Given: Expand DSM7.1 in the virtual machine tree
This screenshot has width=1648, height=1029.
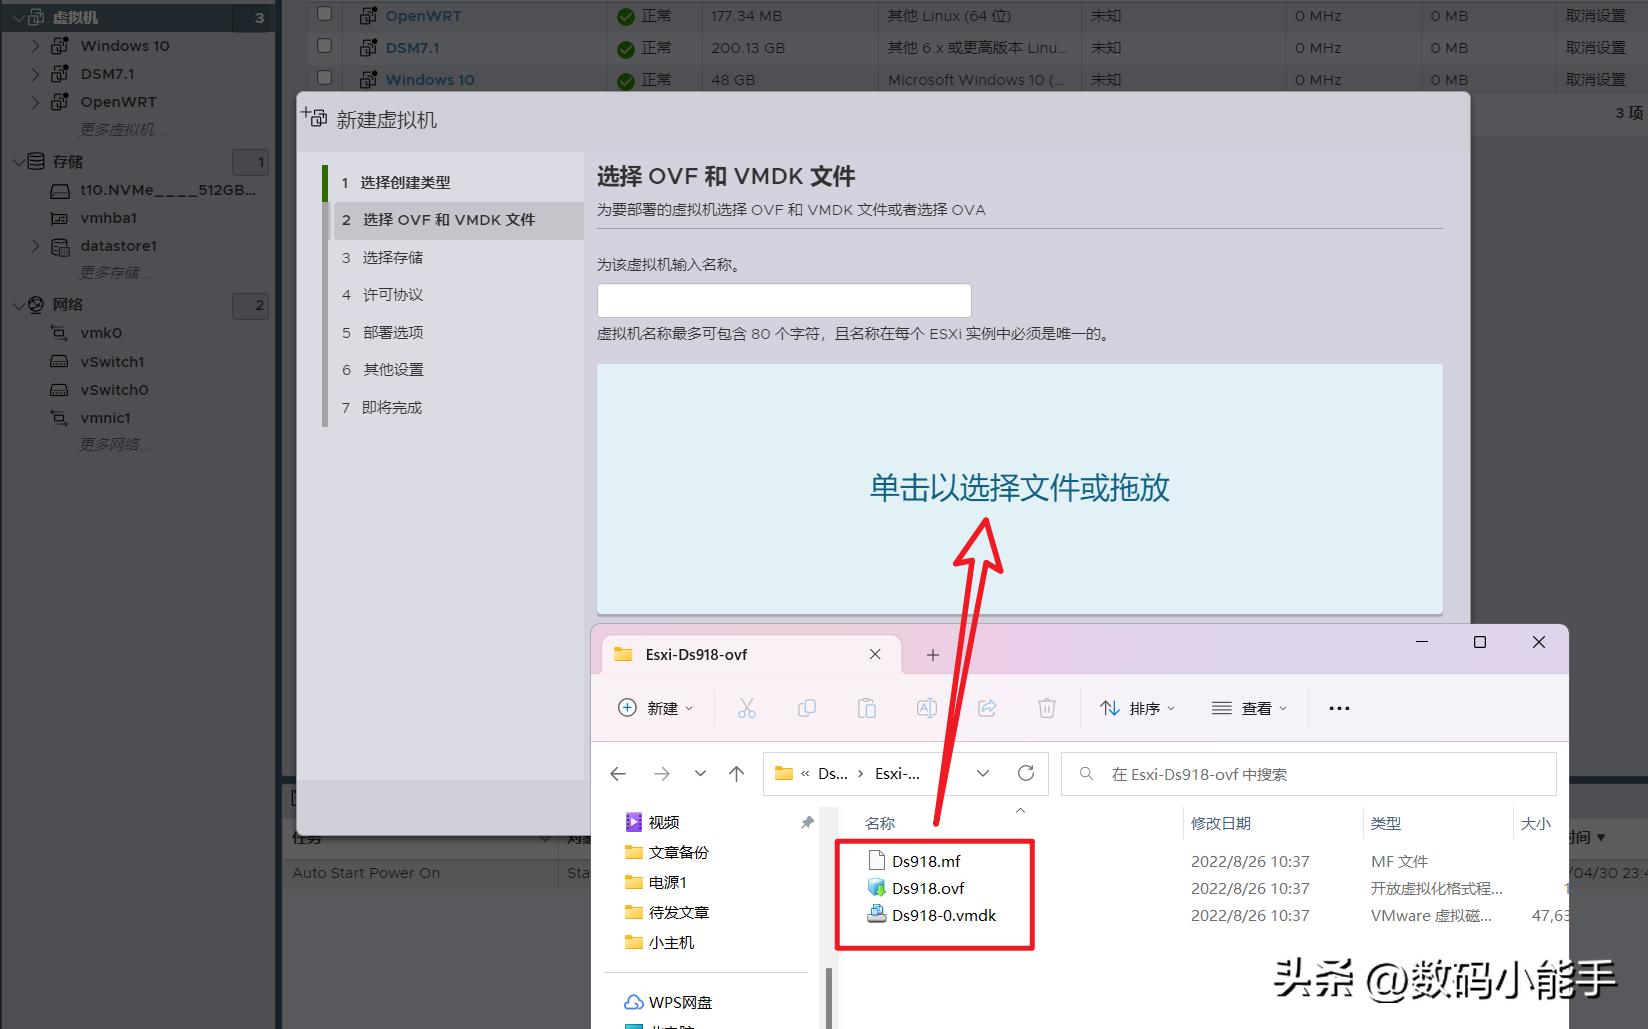Looking at the screenshot, I should pyautogui.click(x=34, y=73).
